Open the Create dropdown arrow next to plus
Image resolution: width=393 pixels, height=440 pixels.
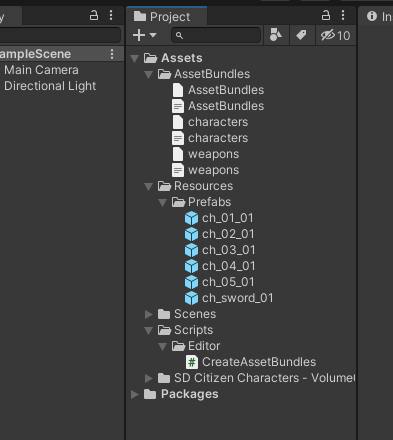point(153,35)
